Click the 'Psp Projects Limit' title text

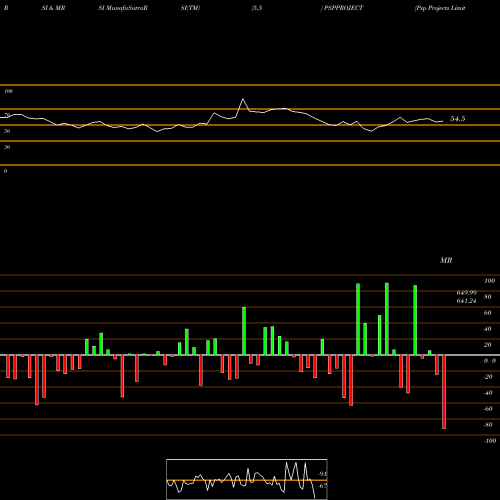[x=440, y=8]
